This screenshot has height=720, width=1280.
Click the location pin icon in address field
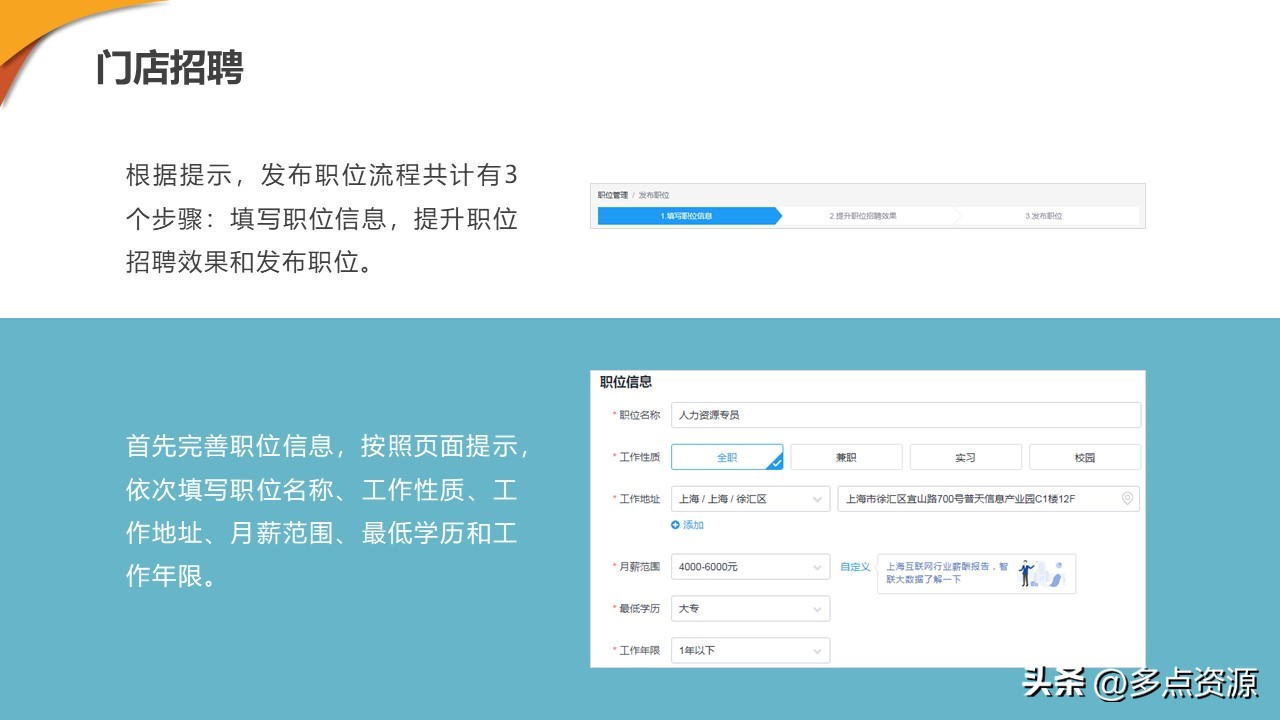tap(1128, 497)
